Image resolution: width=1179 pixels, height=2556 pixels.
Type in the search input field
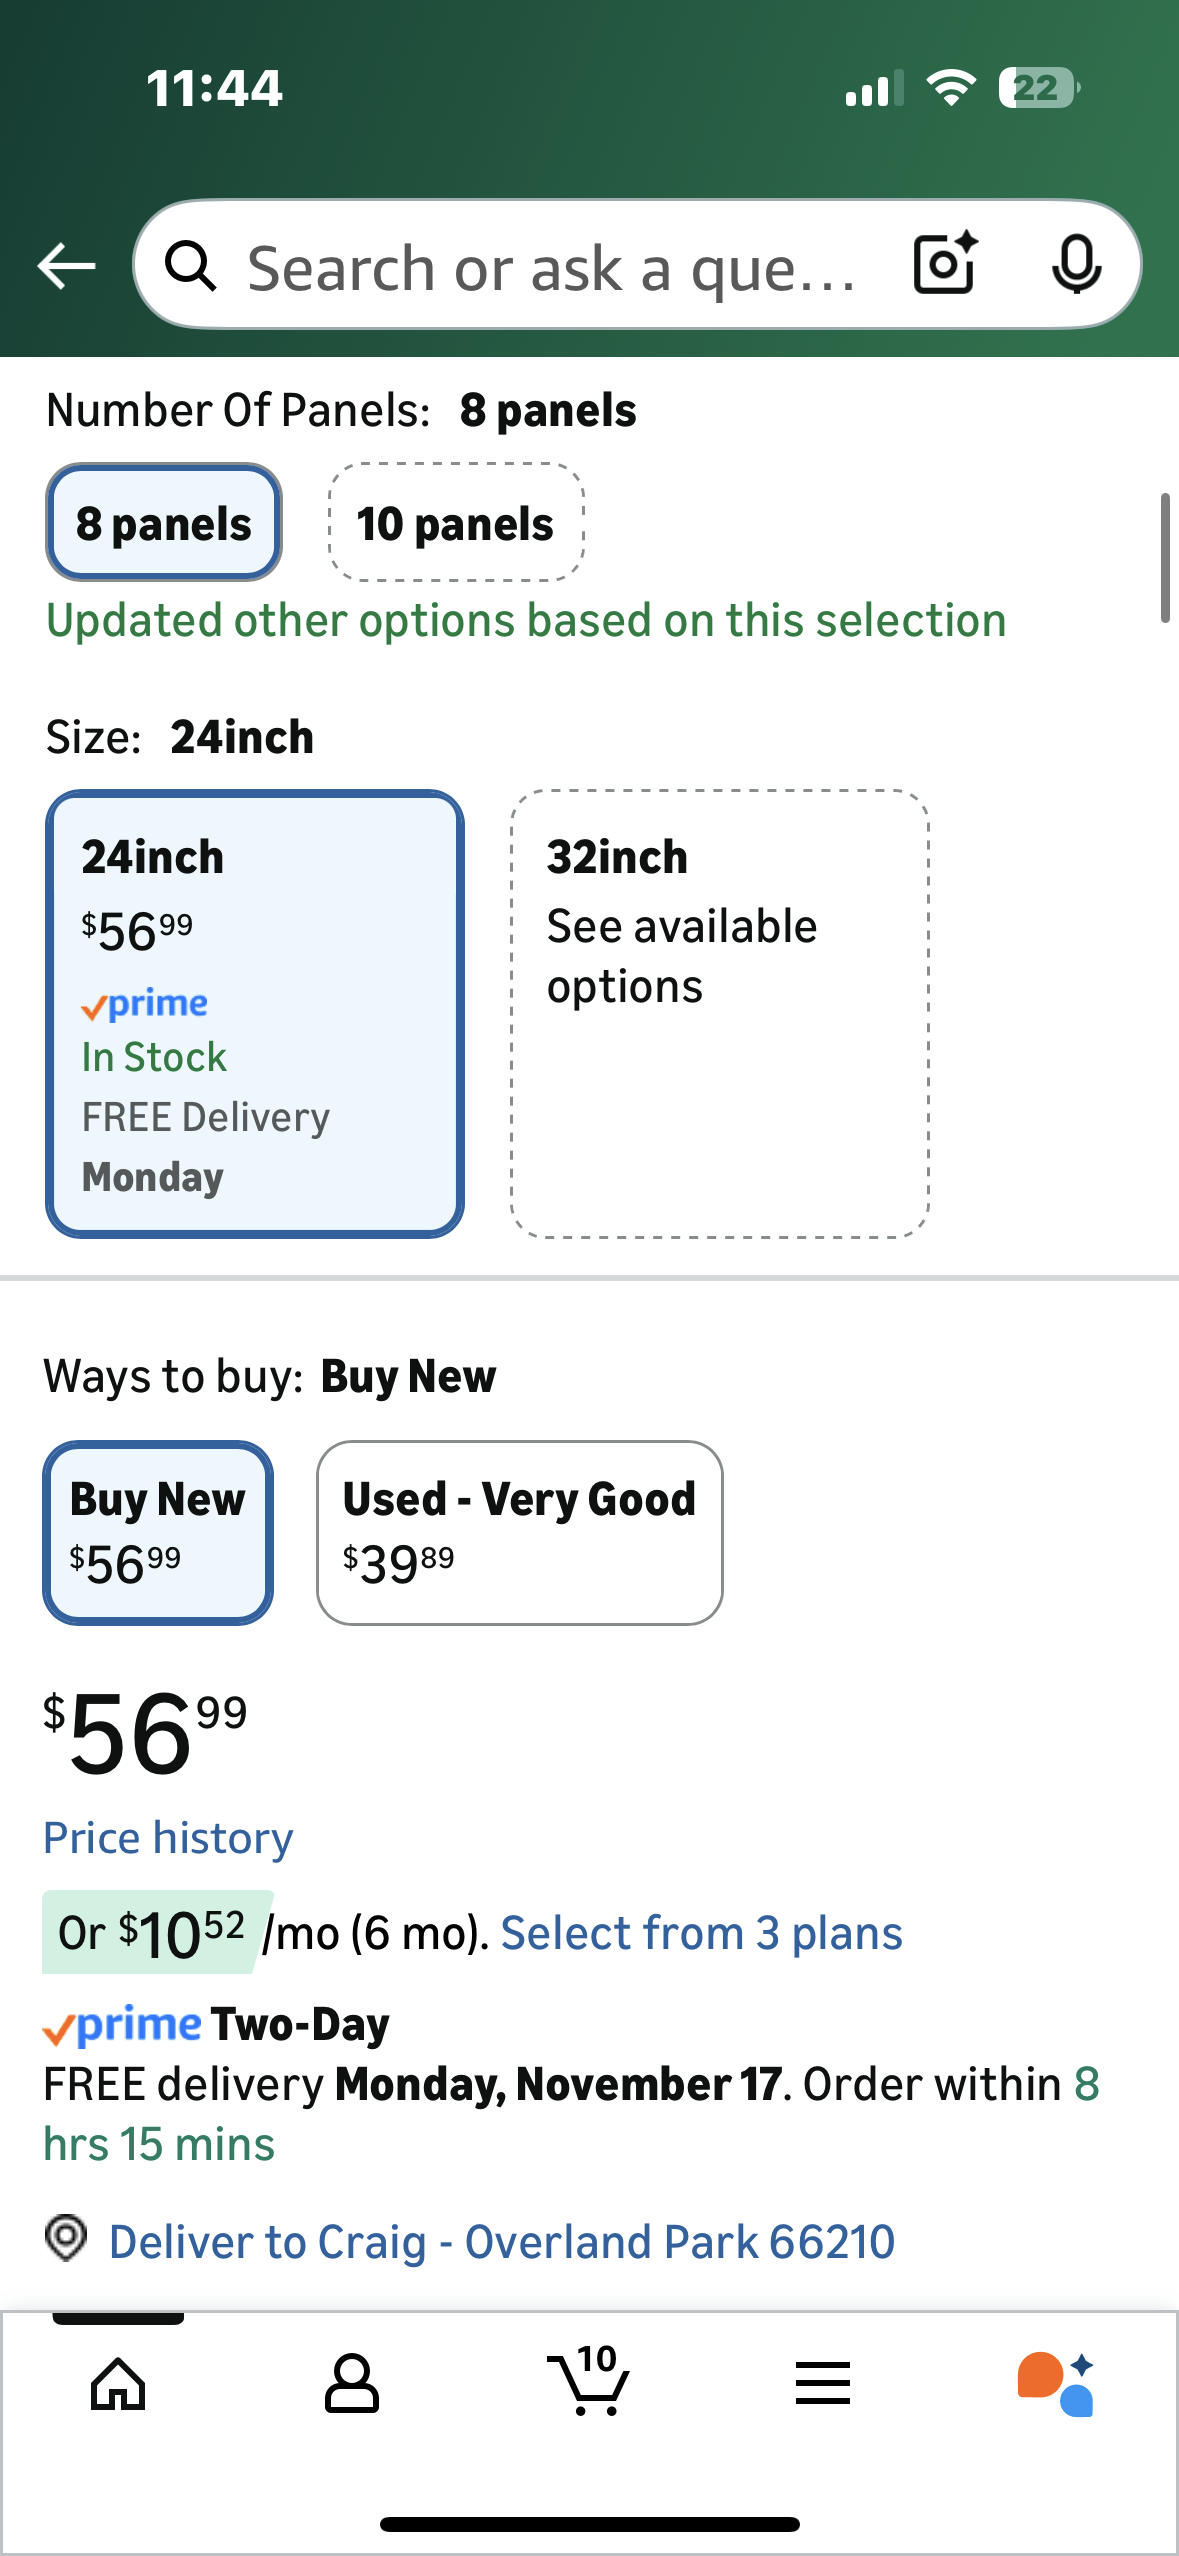tap(550, 268)
